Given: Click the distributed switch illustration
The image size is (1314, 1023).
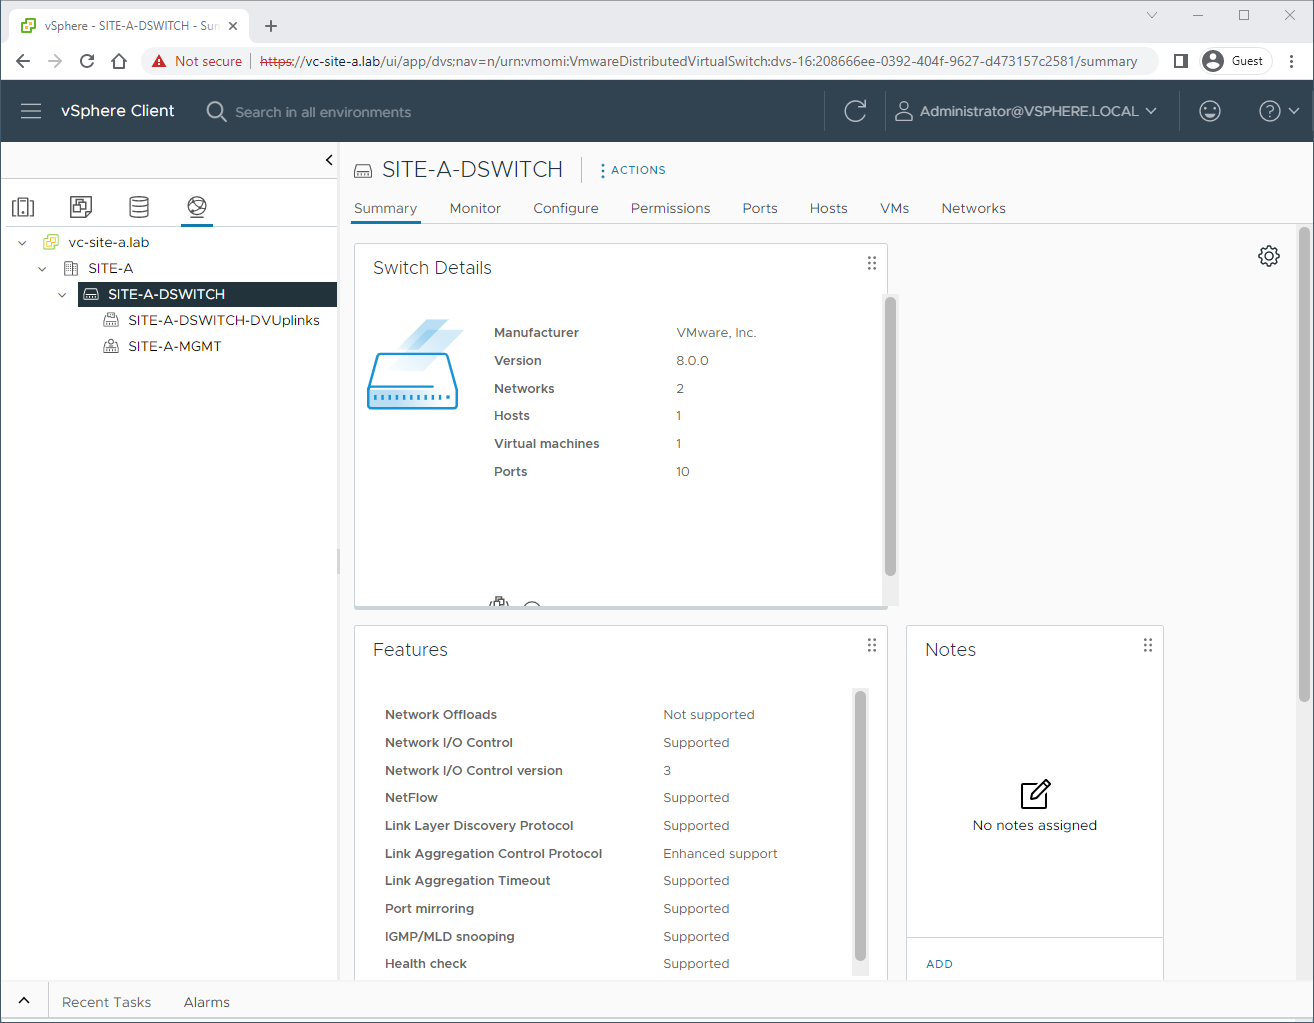Looking at the screenshot, I should click(x=413, y=366).
